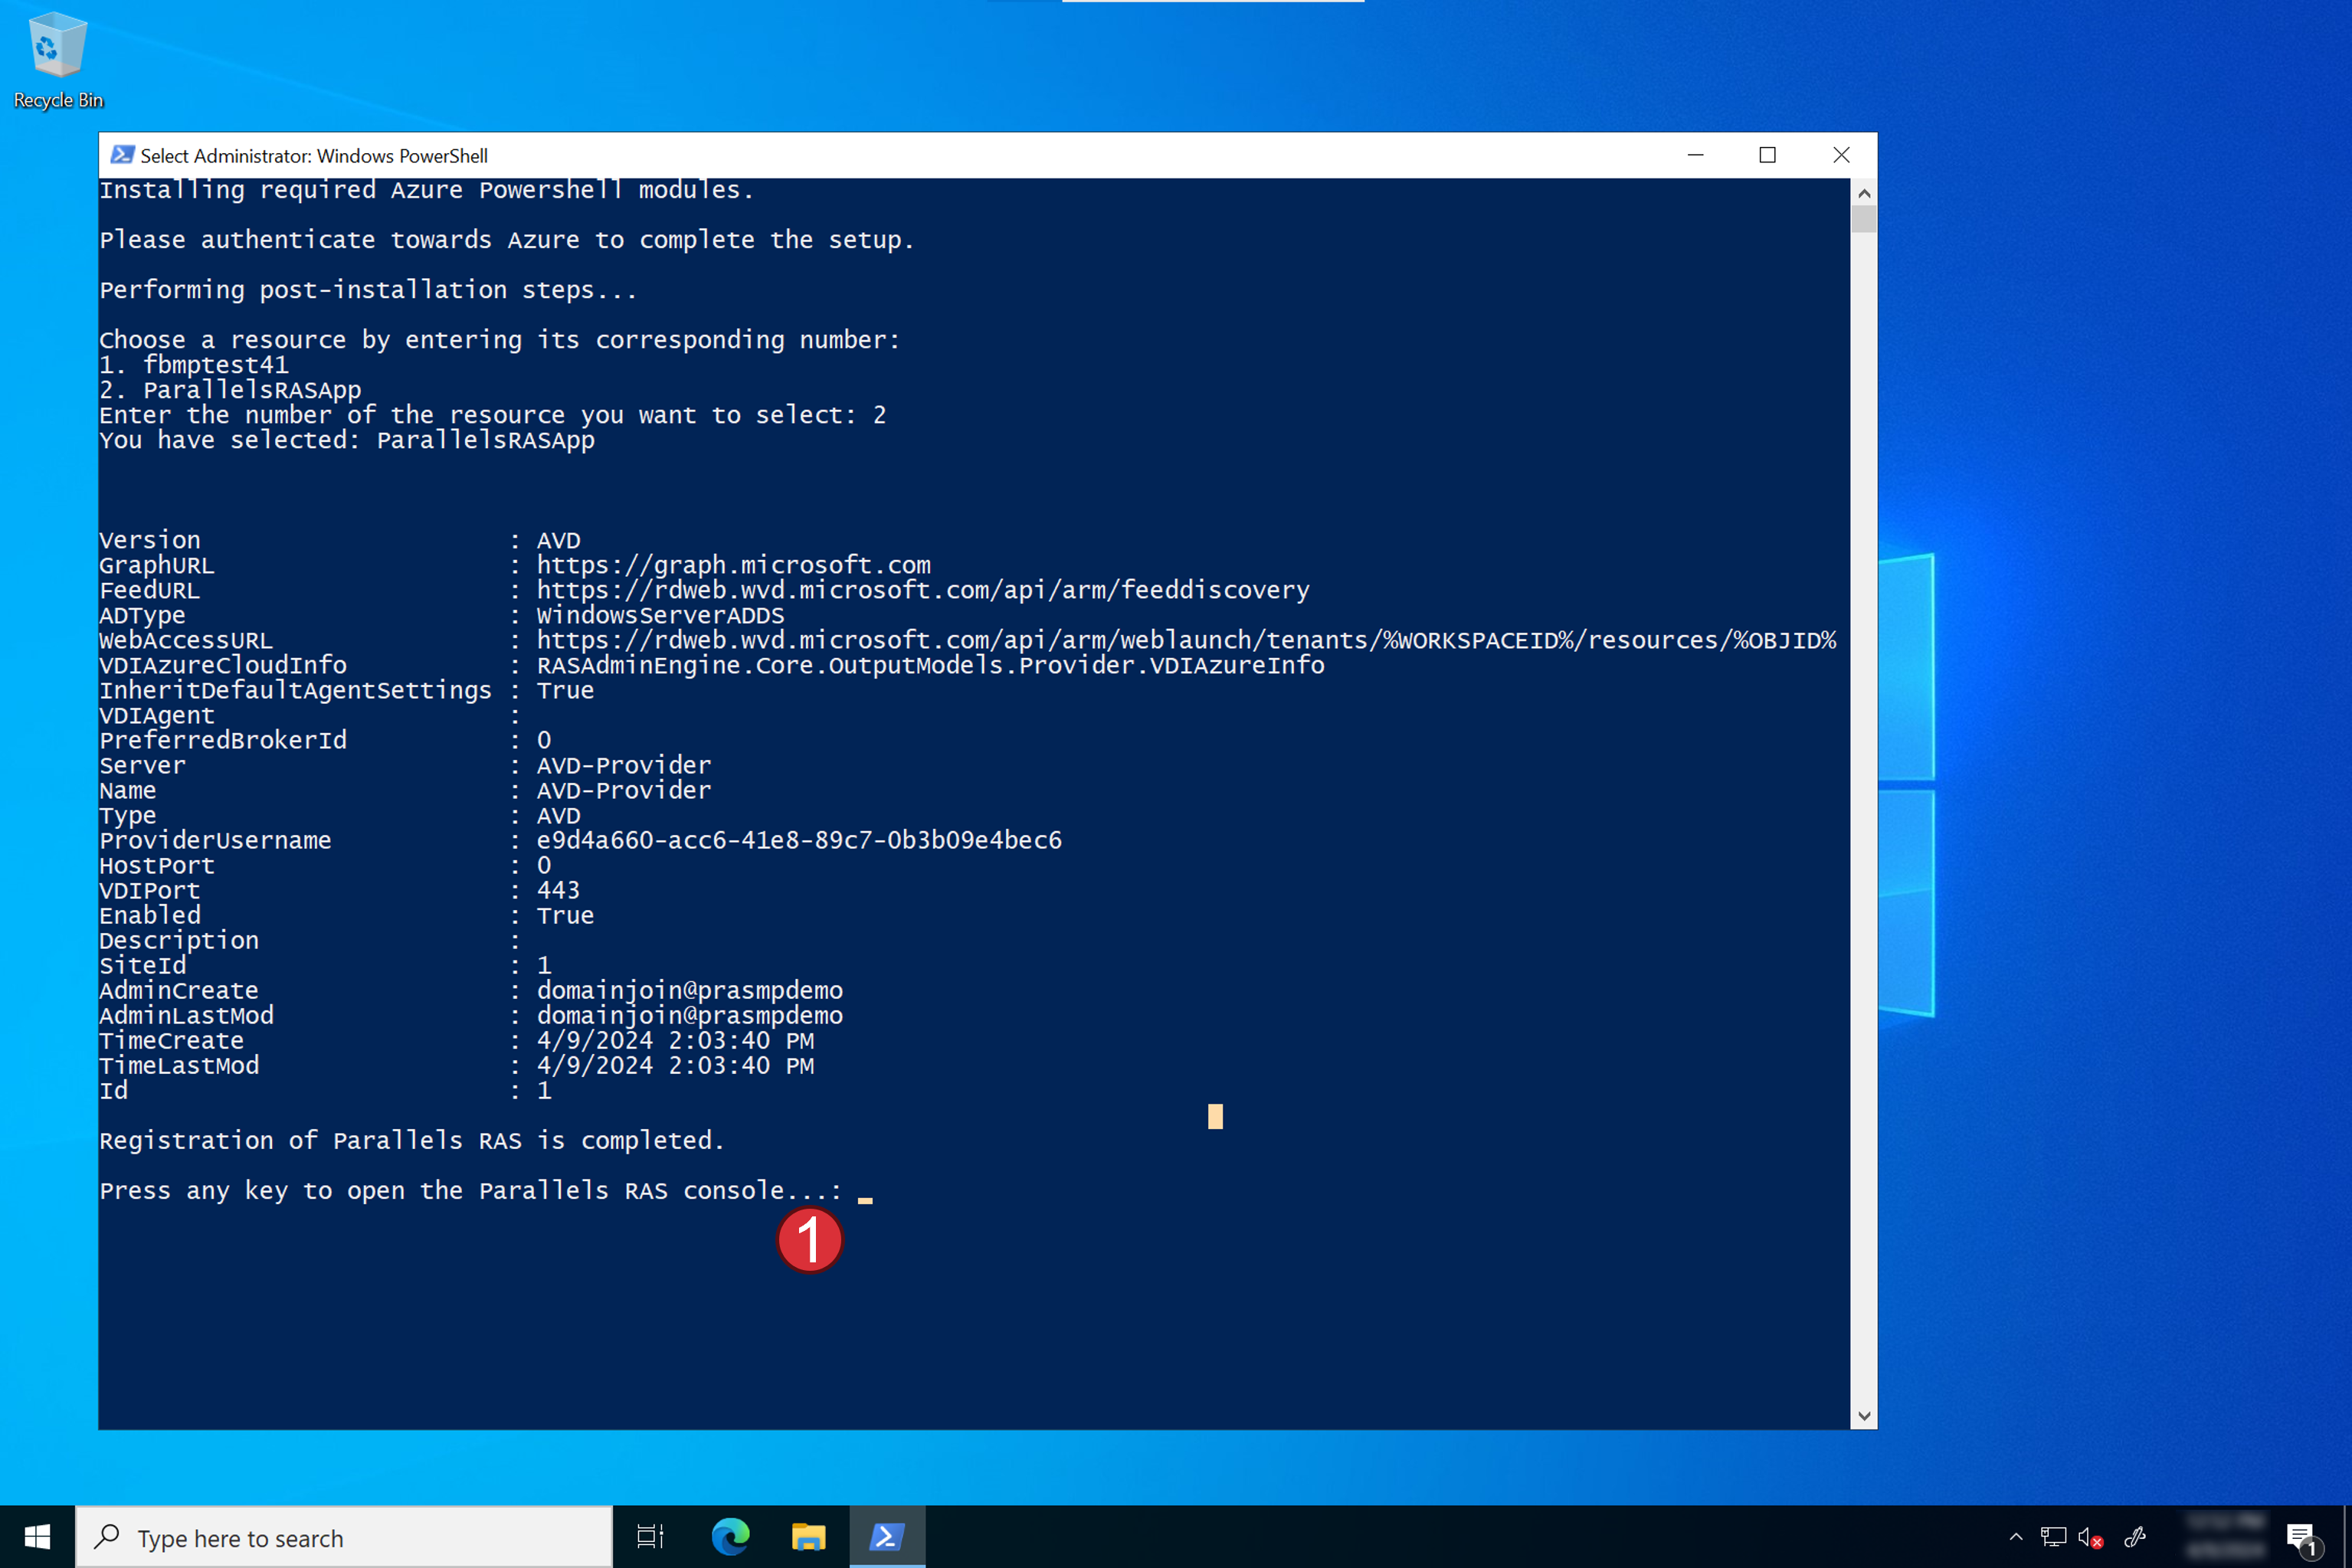The height and width of the screenshot is (1568, 2352).
Task: Click the scrollbar up arrow in PowerShell
Action: (x=1864, y=192)
